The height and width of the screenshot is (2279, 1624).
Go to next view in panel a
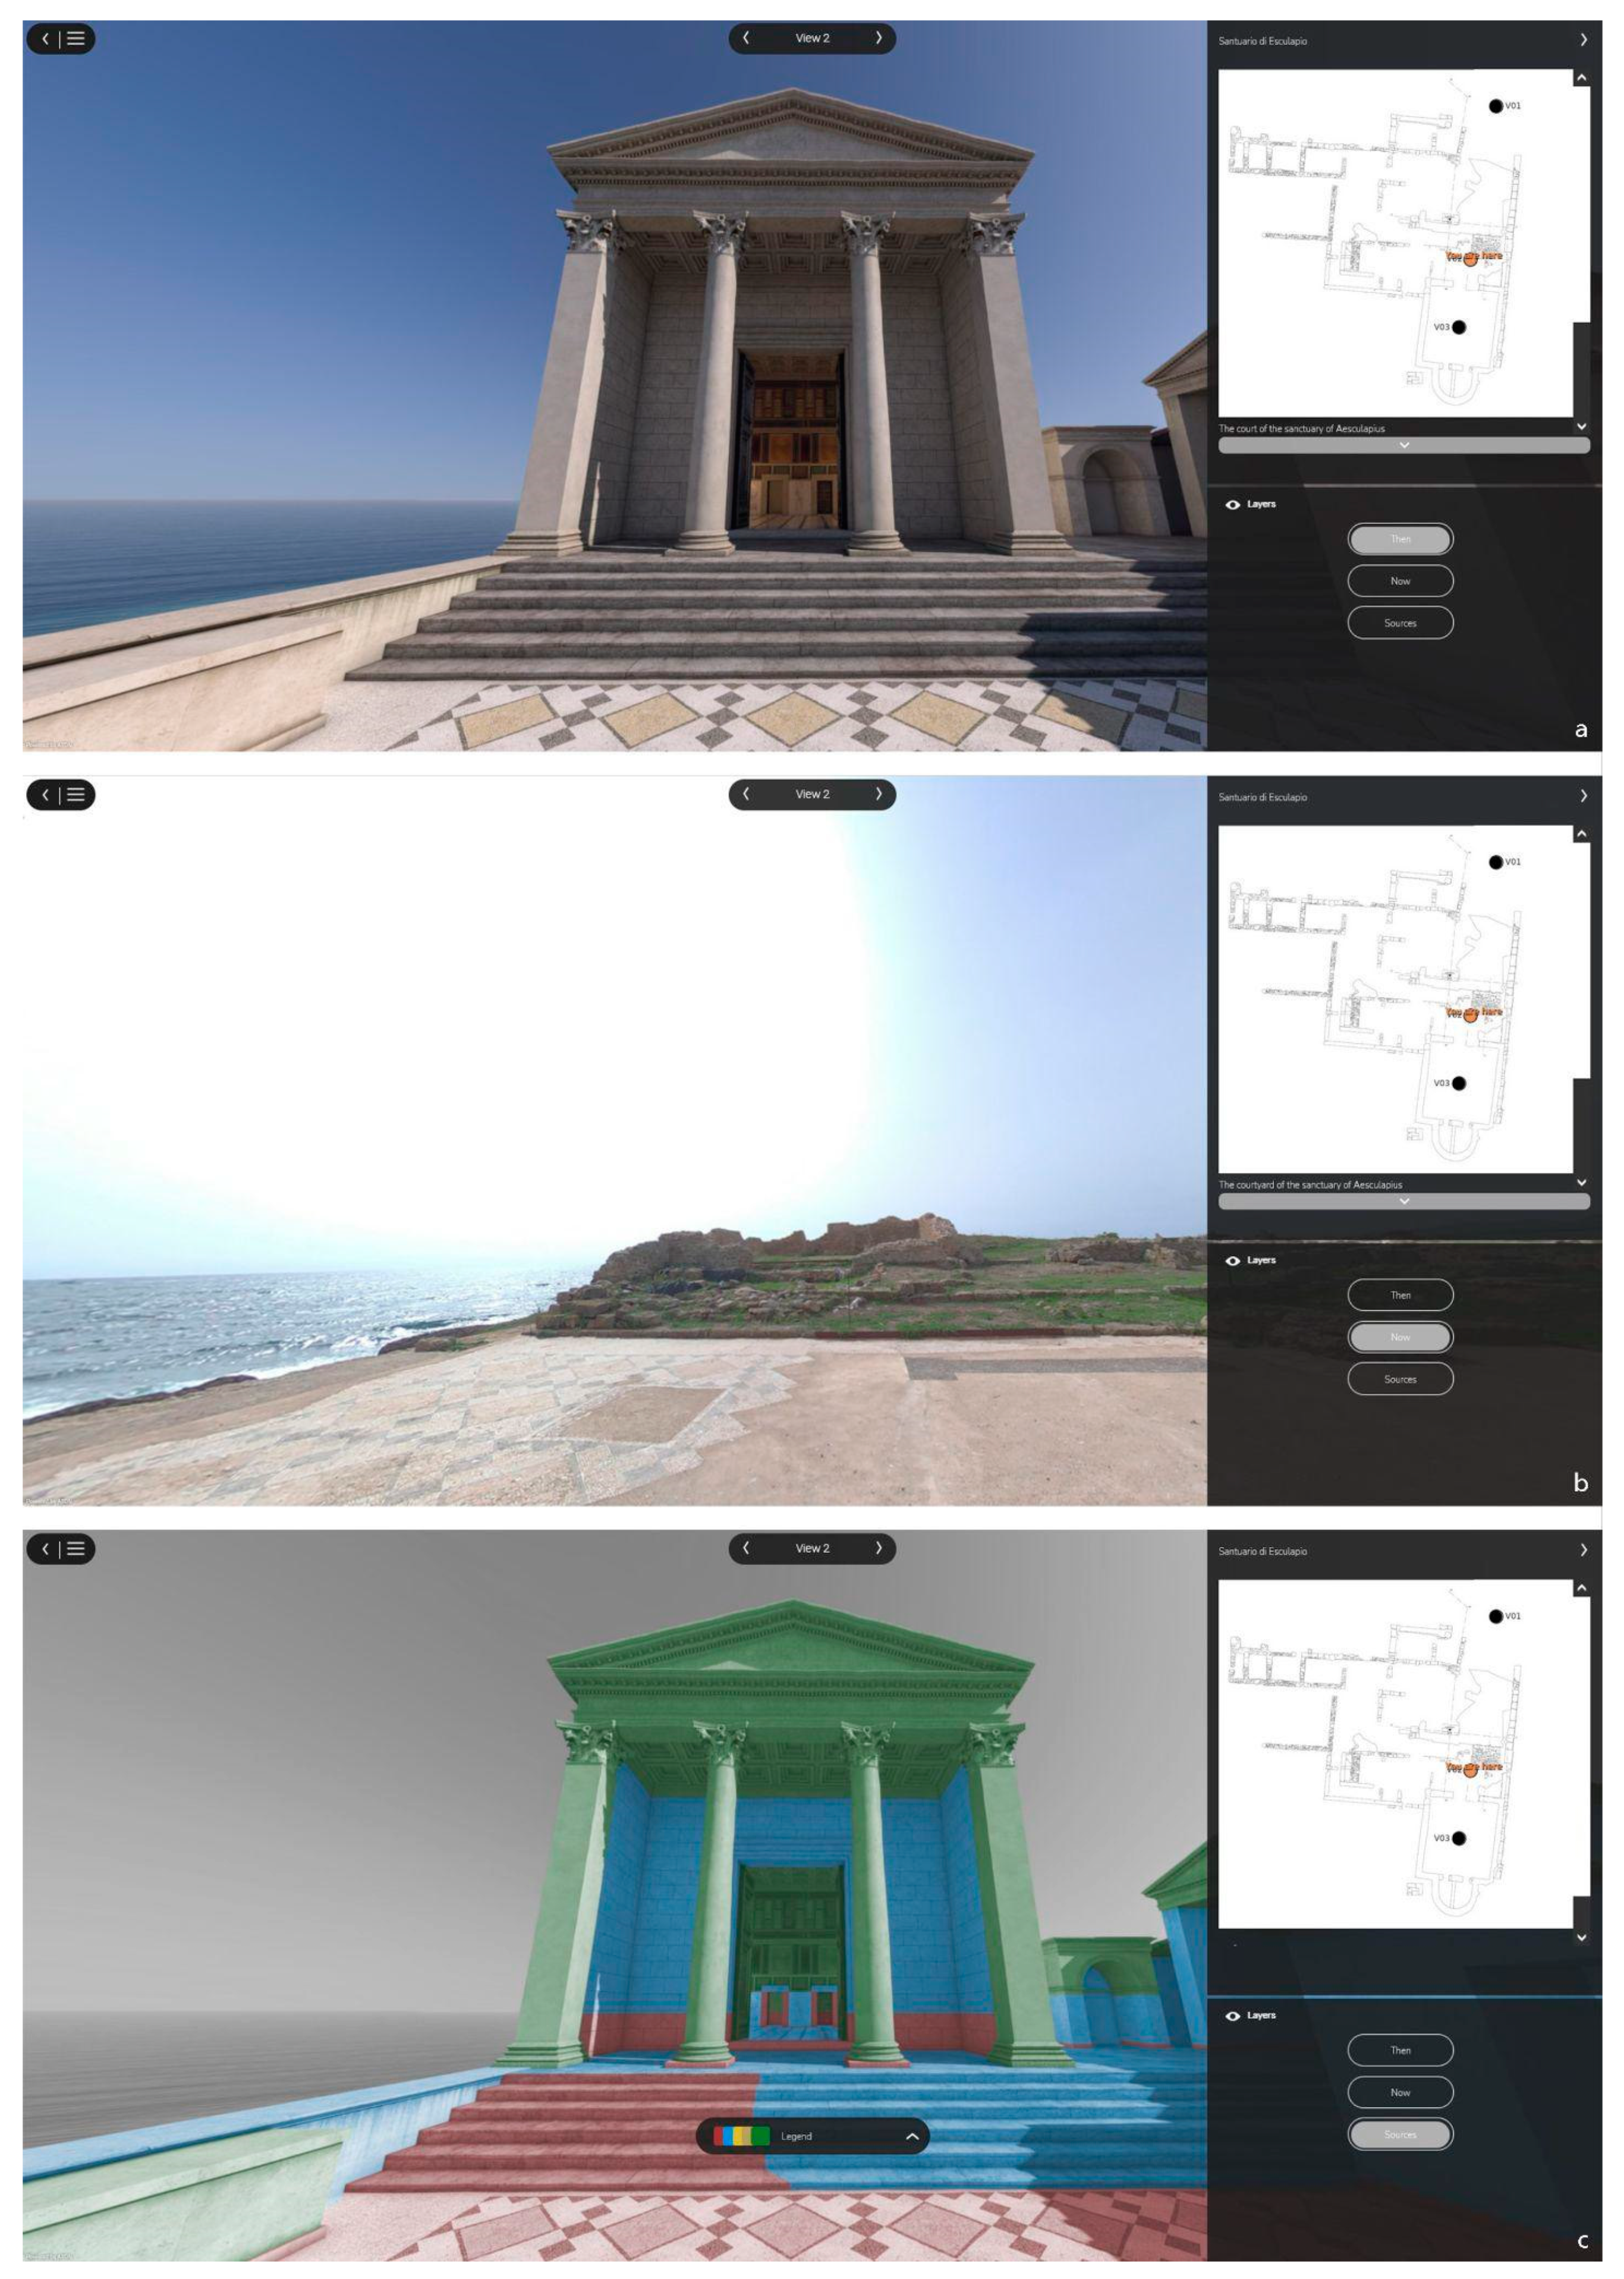(878, 38)
